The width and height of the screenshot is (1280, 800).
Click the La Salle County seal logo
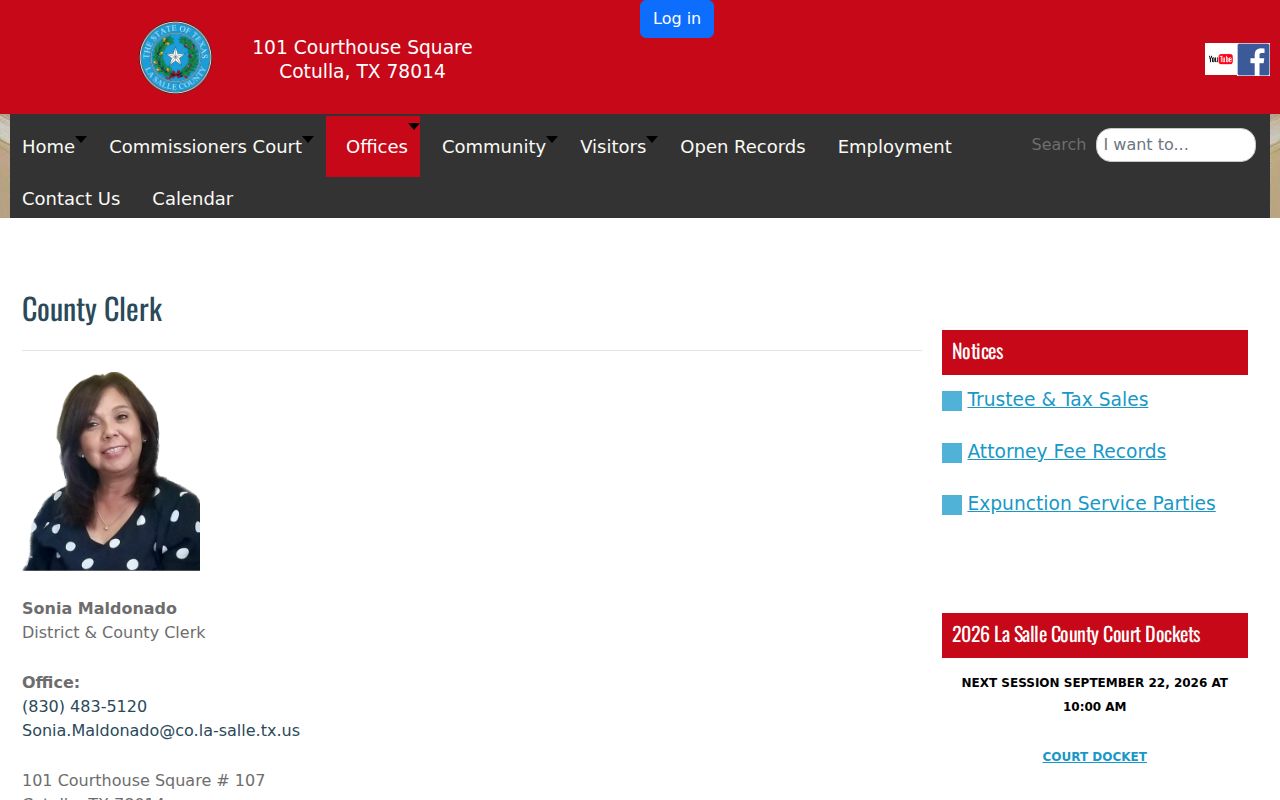176,57
